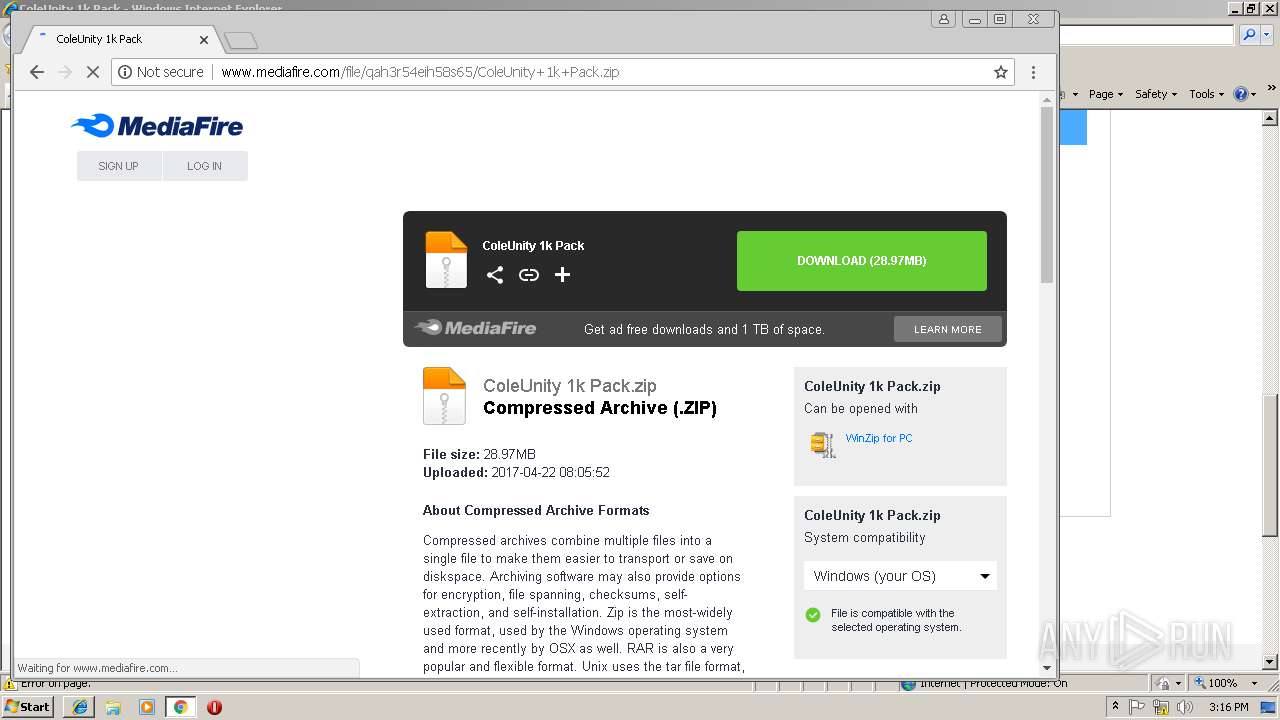Expand the Windows (your OS) dropdown
The height and width of the screenshot is (720, 1280).
click(900, 576)
